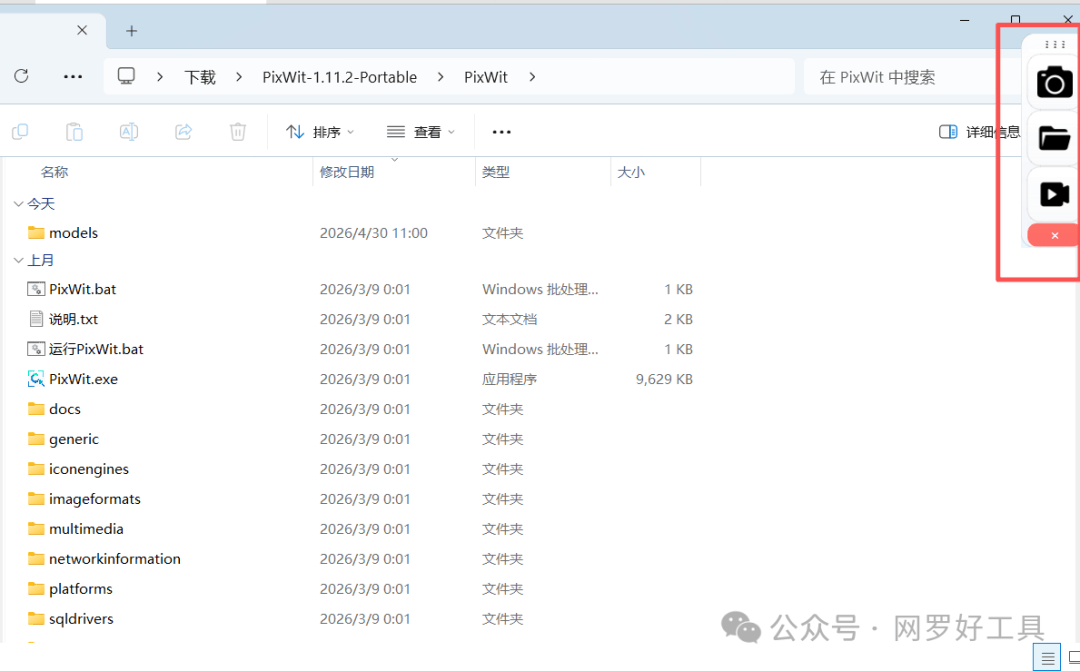Click 应用程序 type of PixWit.exe
Viewport: 1080px width, 671px height.
point(509,379)
